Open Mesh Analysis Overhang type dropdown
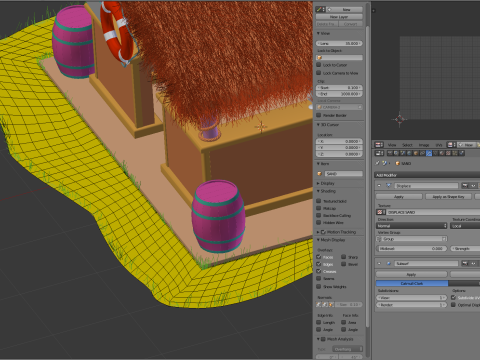 [348, 349]
